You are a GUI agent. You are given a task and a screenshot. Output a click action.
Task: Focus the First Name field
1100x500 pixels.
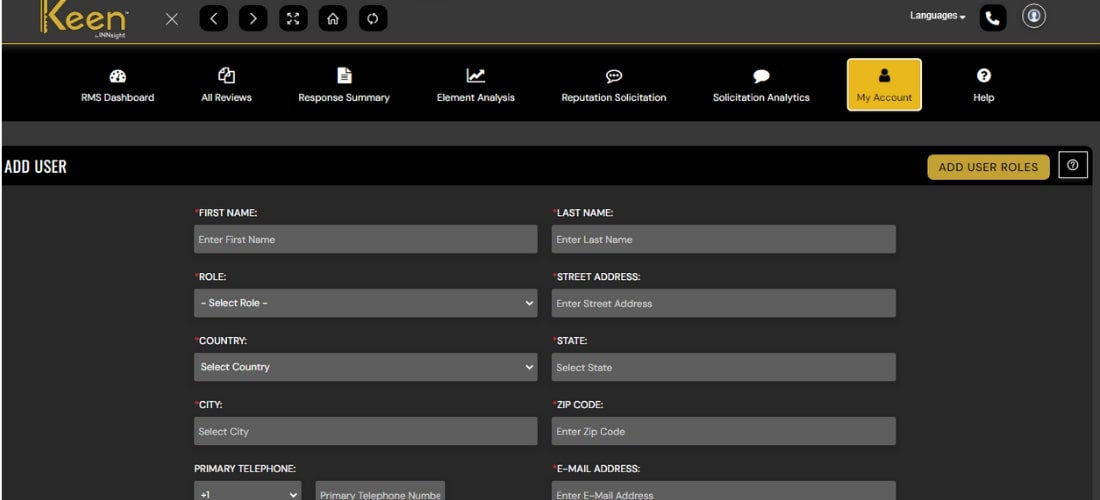click(x=365, y=239)
